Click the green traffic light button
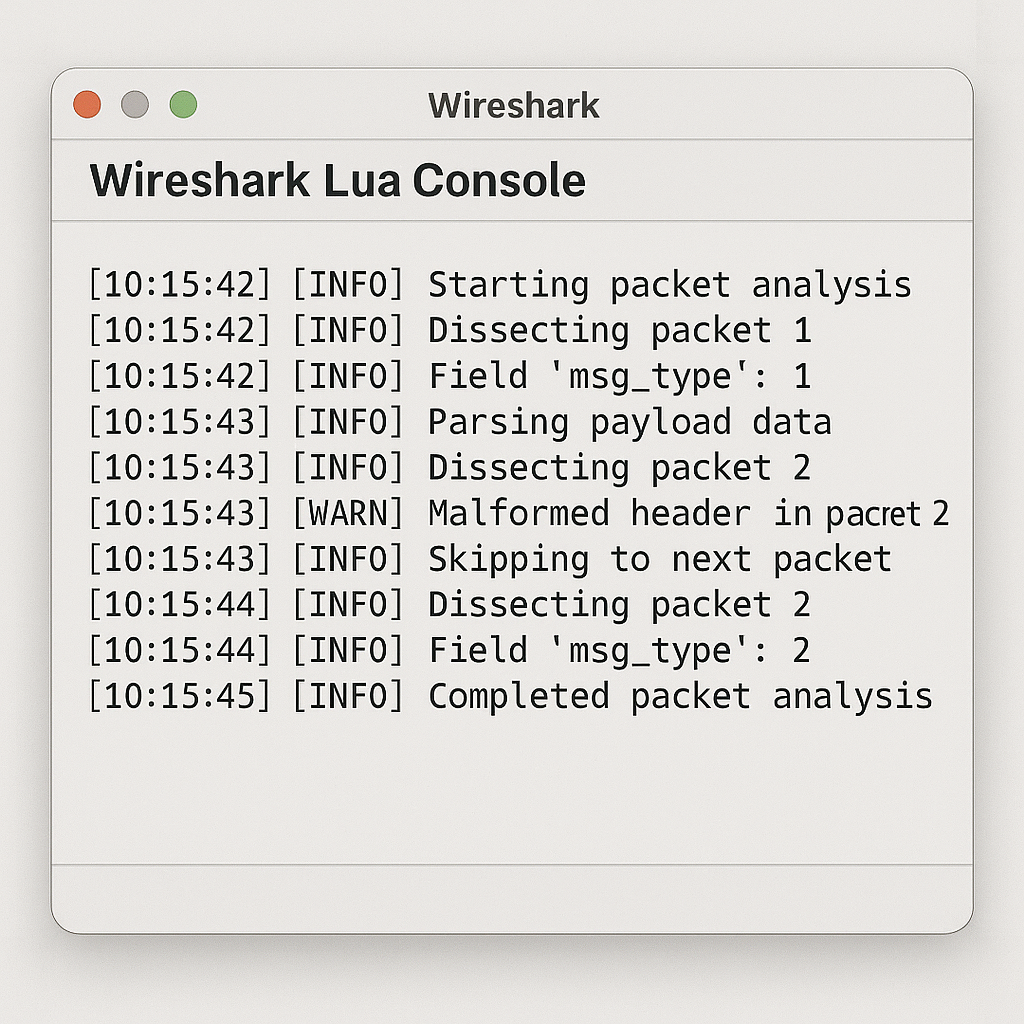 coord(182,103)
